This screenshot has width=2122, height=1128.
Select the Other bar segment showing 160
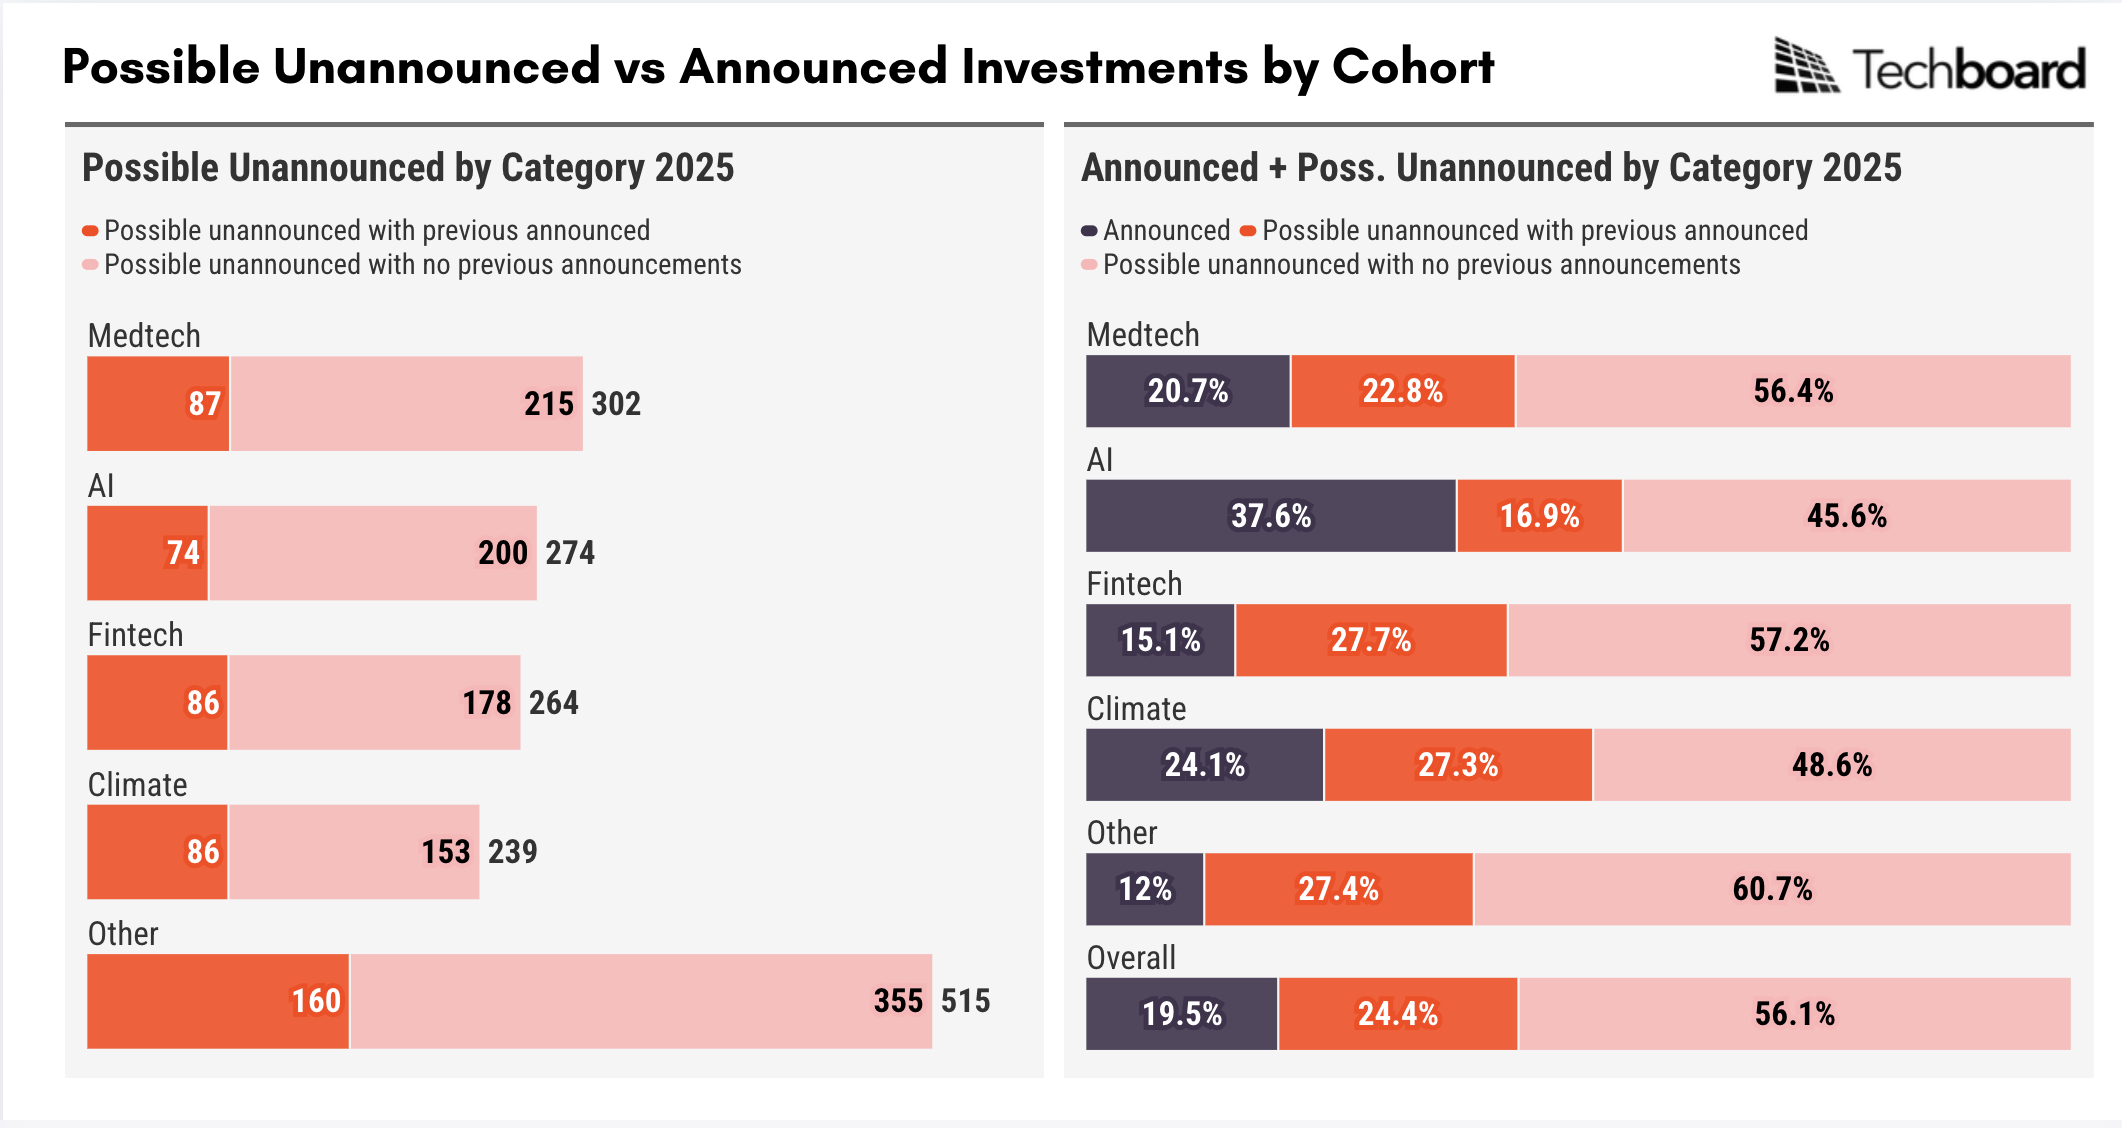[218, 1001]
